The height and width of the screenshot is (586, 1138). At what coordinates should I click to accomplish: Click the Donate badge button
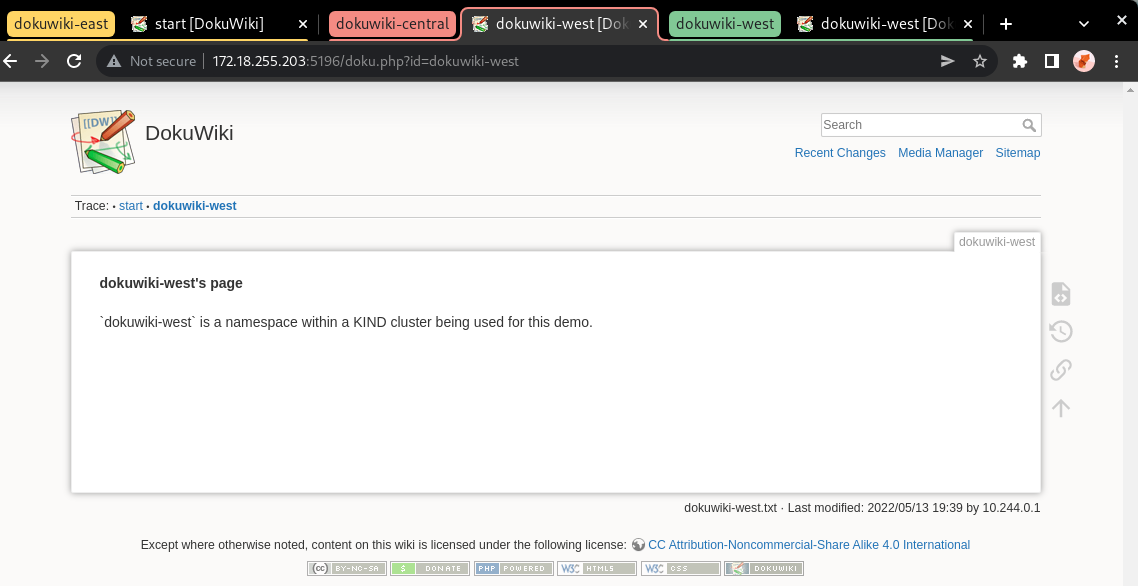(430, 568)
